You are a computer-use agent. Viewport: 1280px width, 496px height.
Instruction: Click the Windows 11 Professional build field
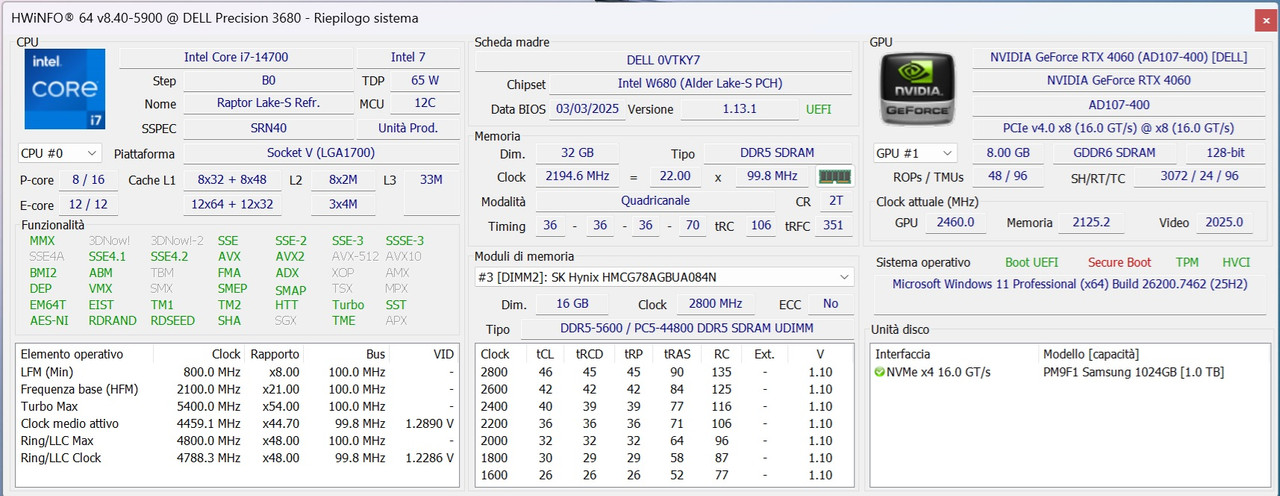point(1069,294)
